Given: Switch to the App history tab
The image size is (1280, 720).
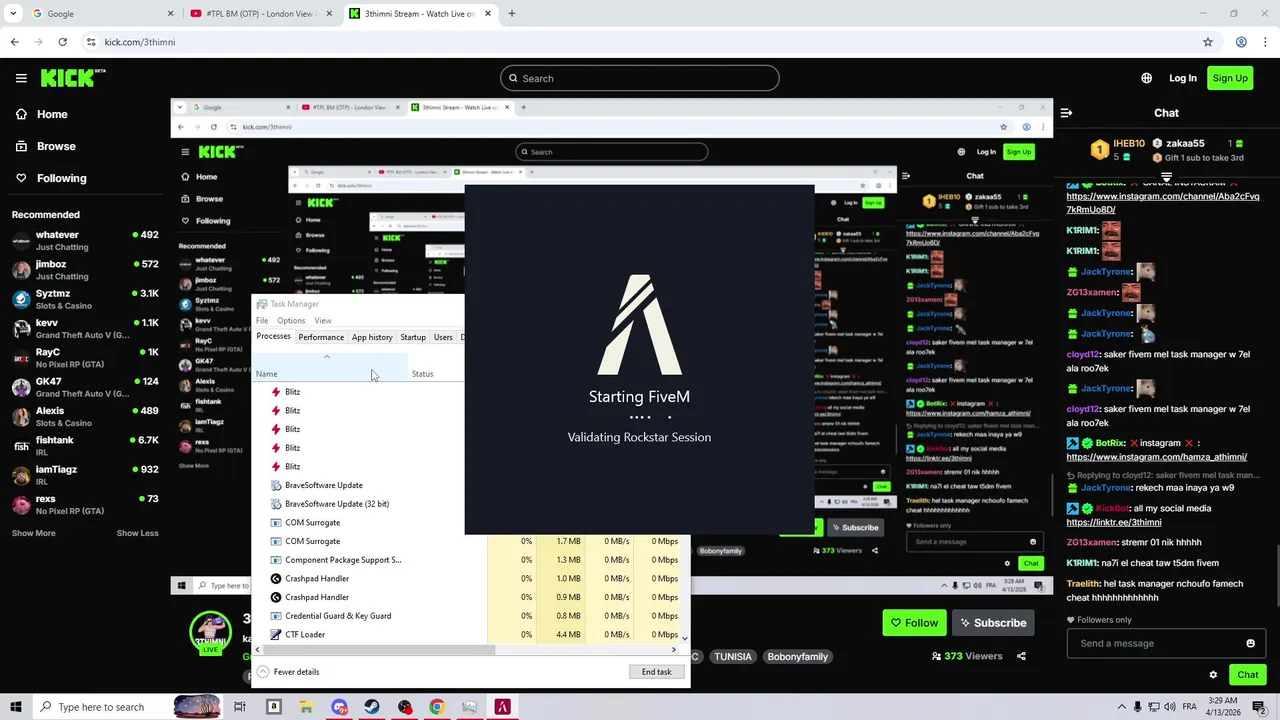Looking at the screenshot, I should coord(372,337).
